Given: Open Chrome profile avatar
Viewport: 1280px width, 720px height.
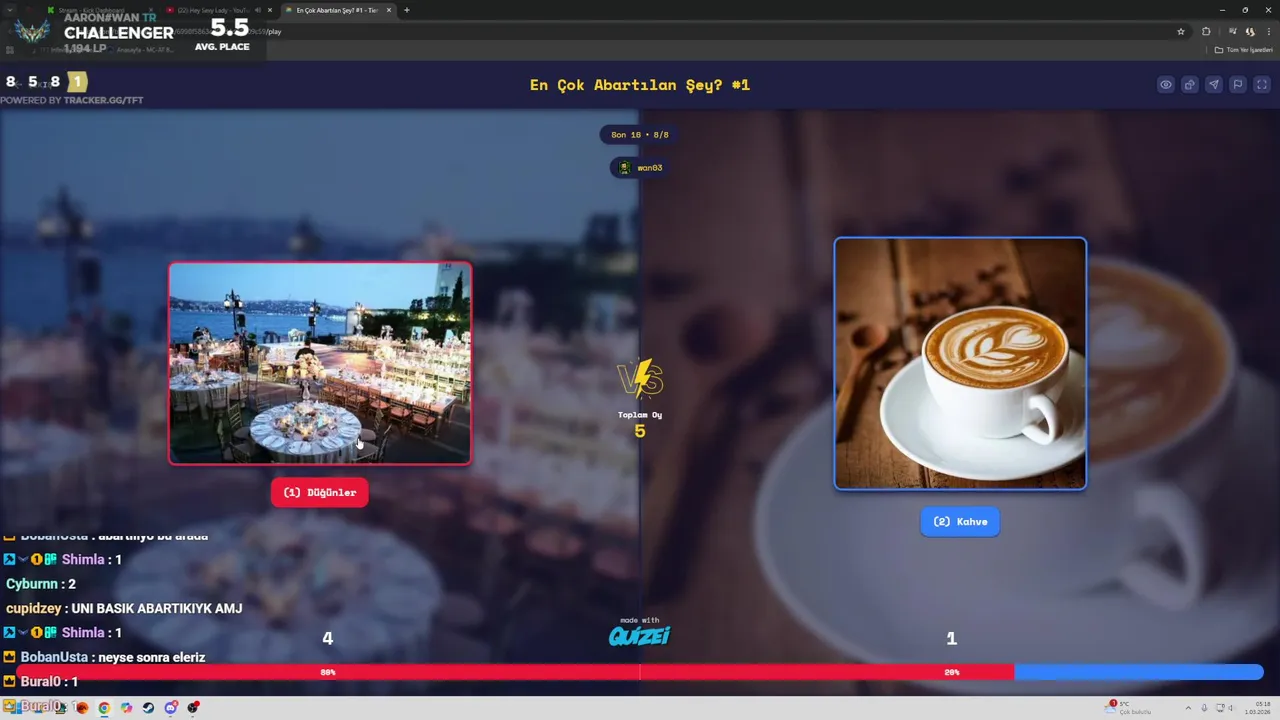Looking at the screenshot, I should 1250,31.
